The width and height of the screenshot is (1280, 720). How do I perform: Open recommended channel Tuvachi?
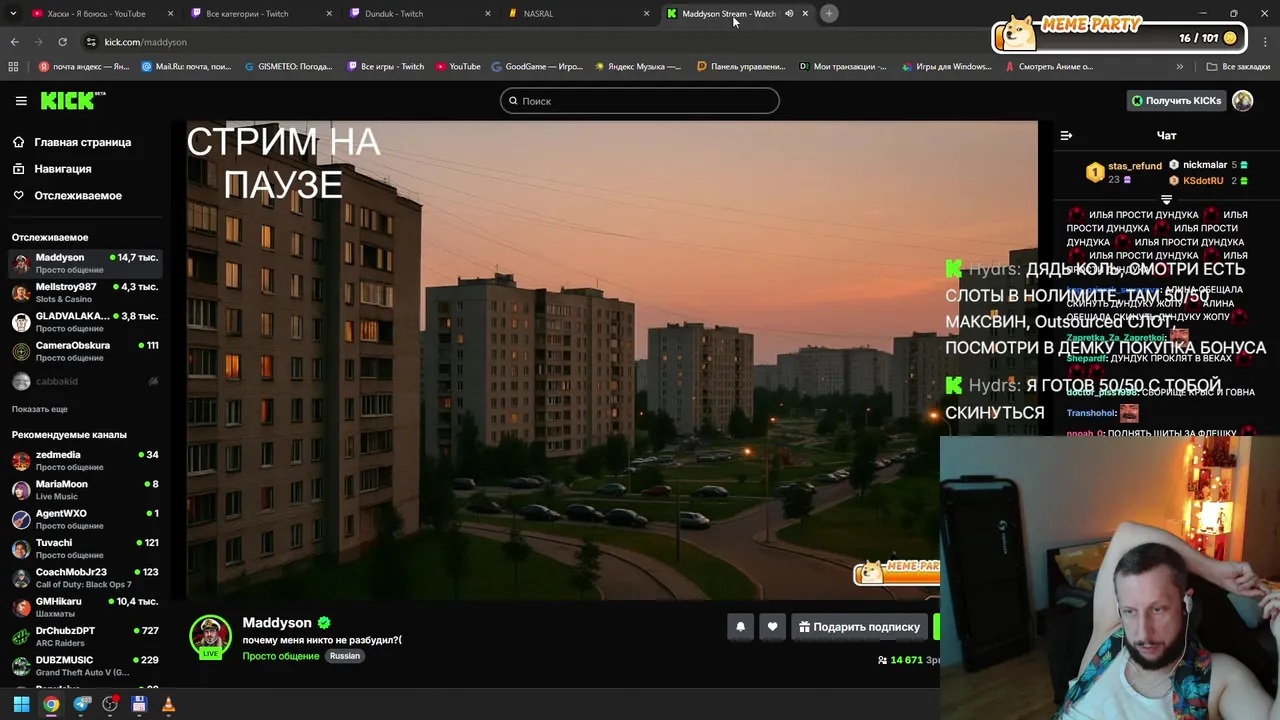tap(85, 548)
